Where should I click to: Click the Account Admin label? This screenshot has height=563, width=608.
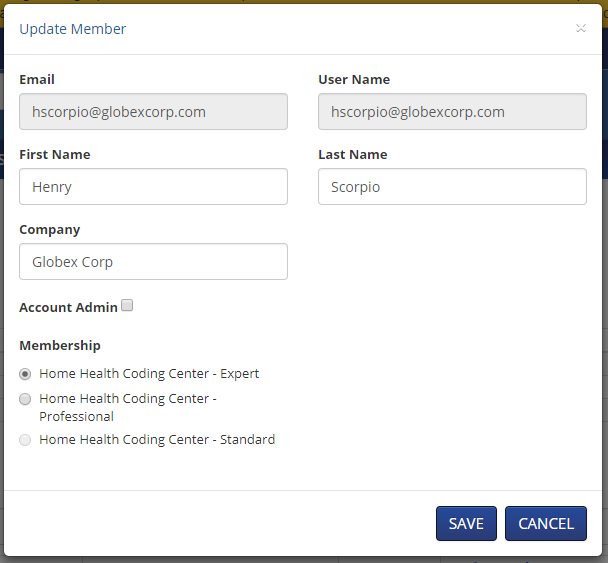68,307
